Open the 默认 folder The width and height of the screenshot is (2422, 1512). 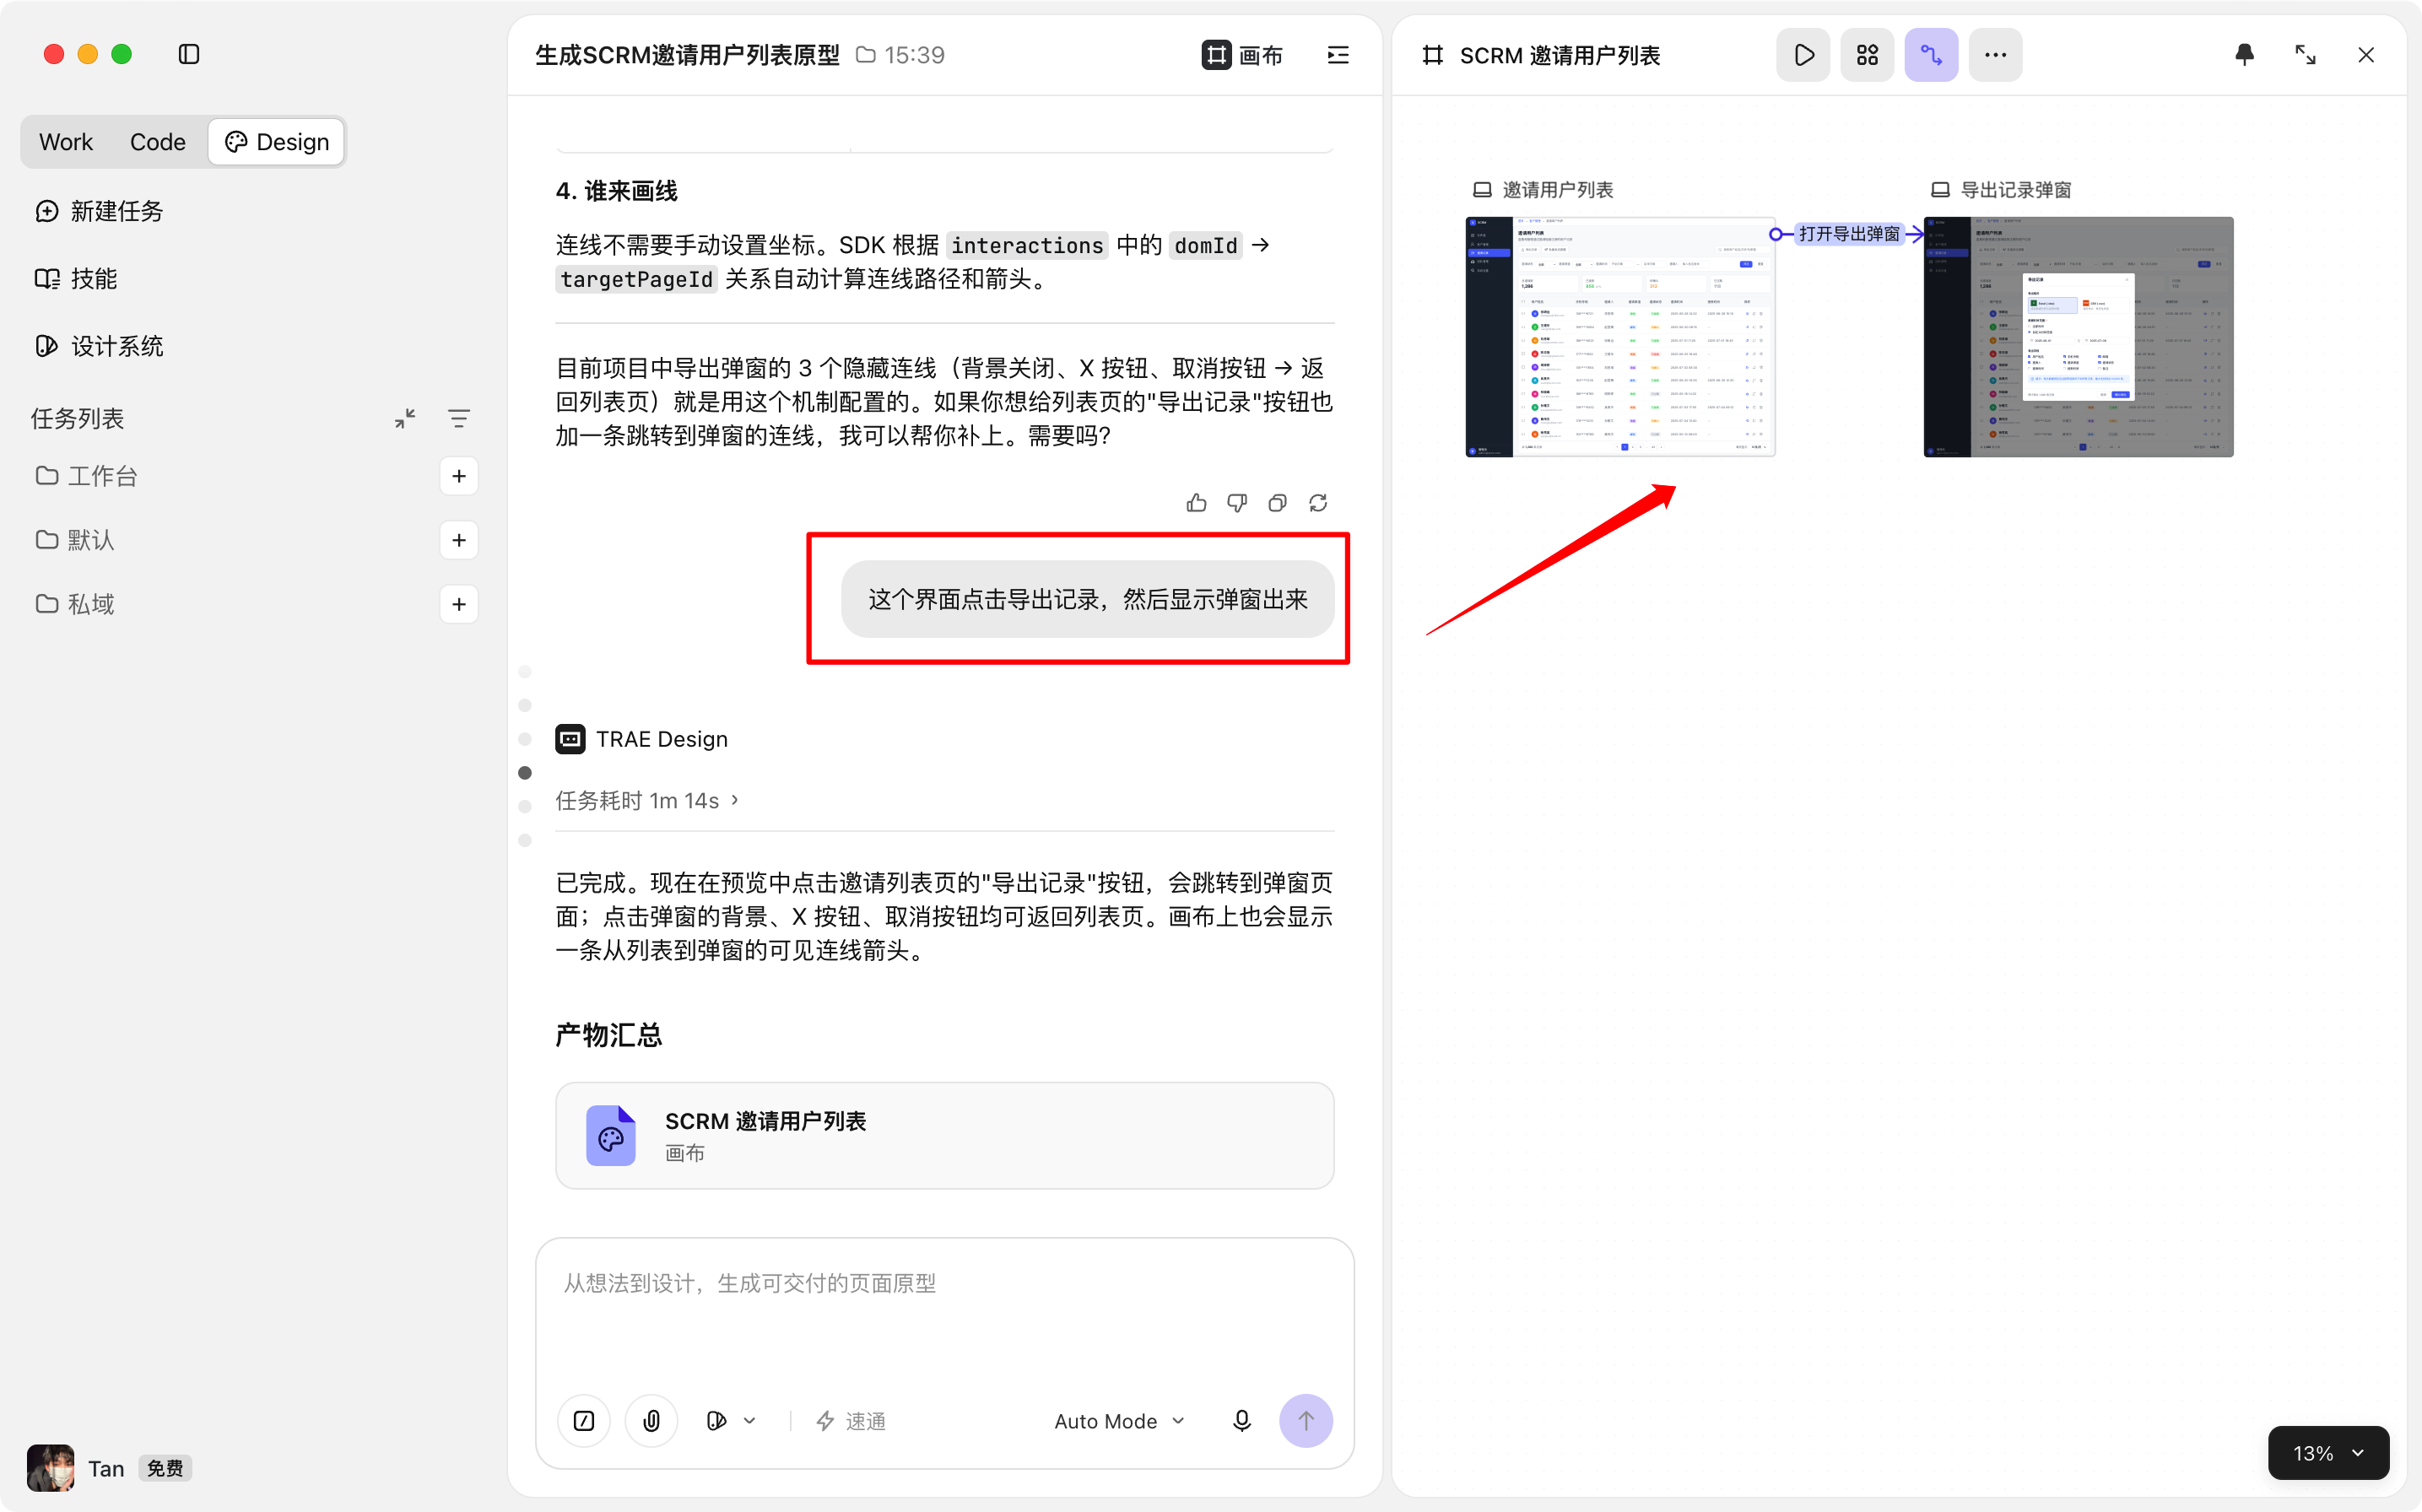tap(76, 540)
